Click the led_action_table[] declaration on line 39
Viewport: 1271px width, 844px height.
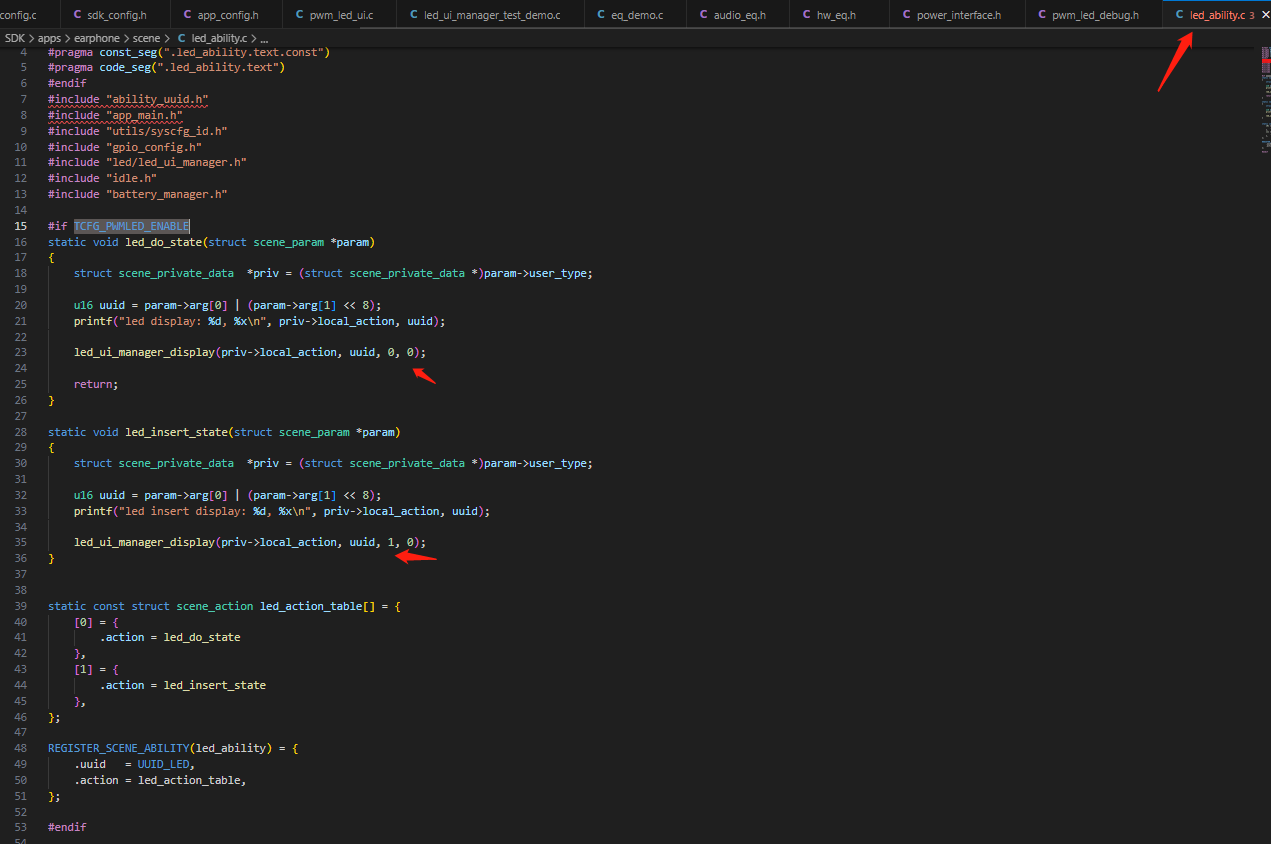[x=224, y=606]
